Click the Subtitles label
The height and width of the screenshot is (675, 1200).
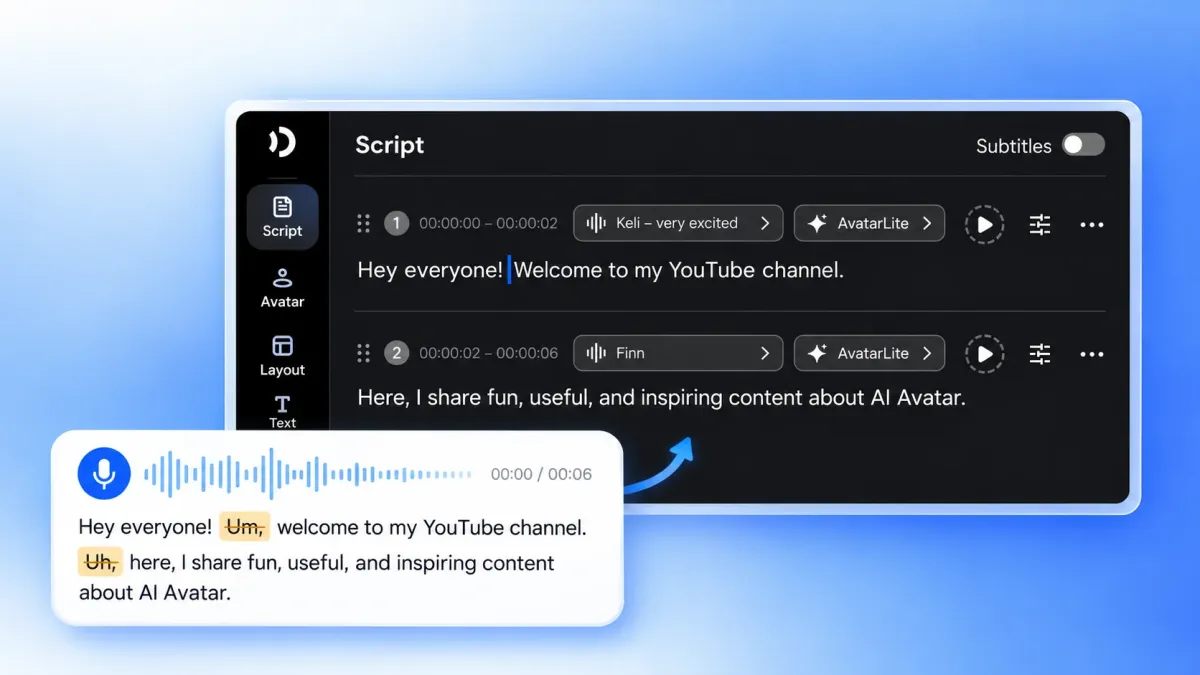tap(1013, 146)
